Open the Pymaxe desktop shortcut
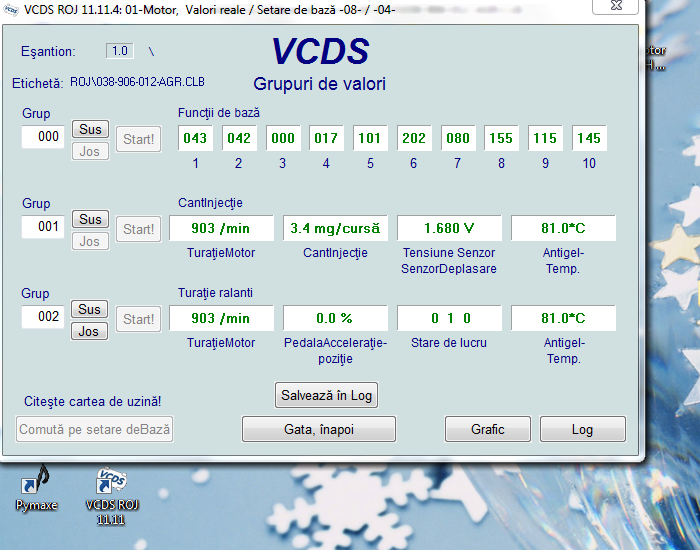700x550 pixels. (36, 489)
